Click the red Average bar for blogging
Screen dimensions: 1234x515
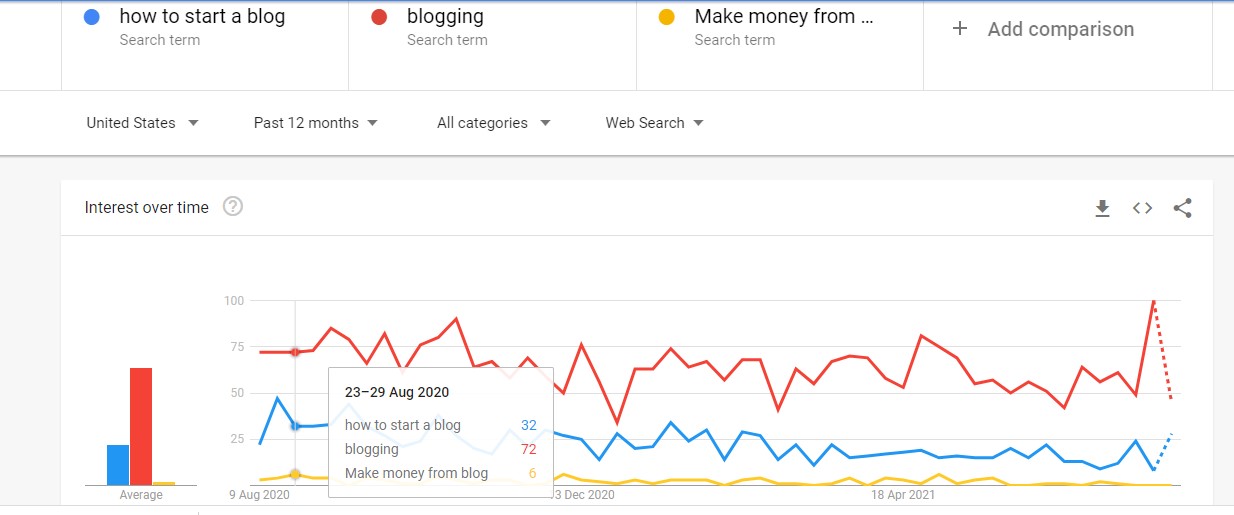point(141,427)
